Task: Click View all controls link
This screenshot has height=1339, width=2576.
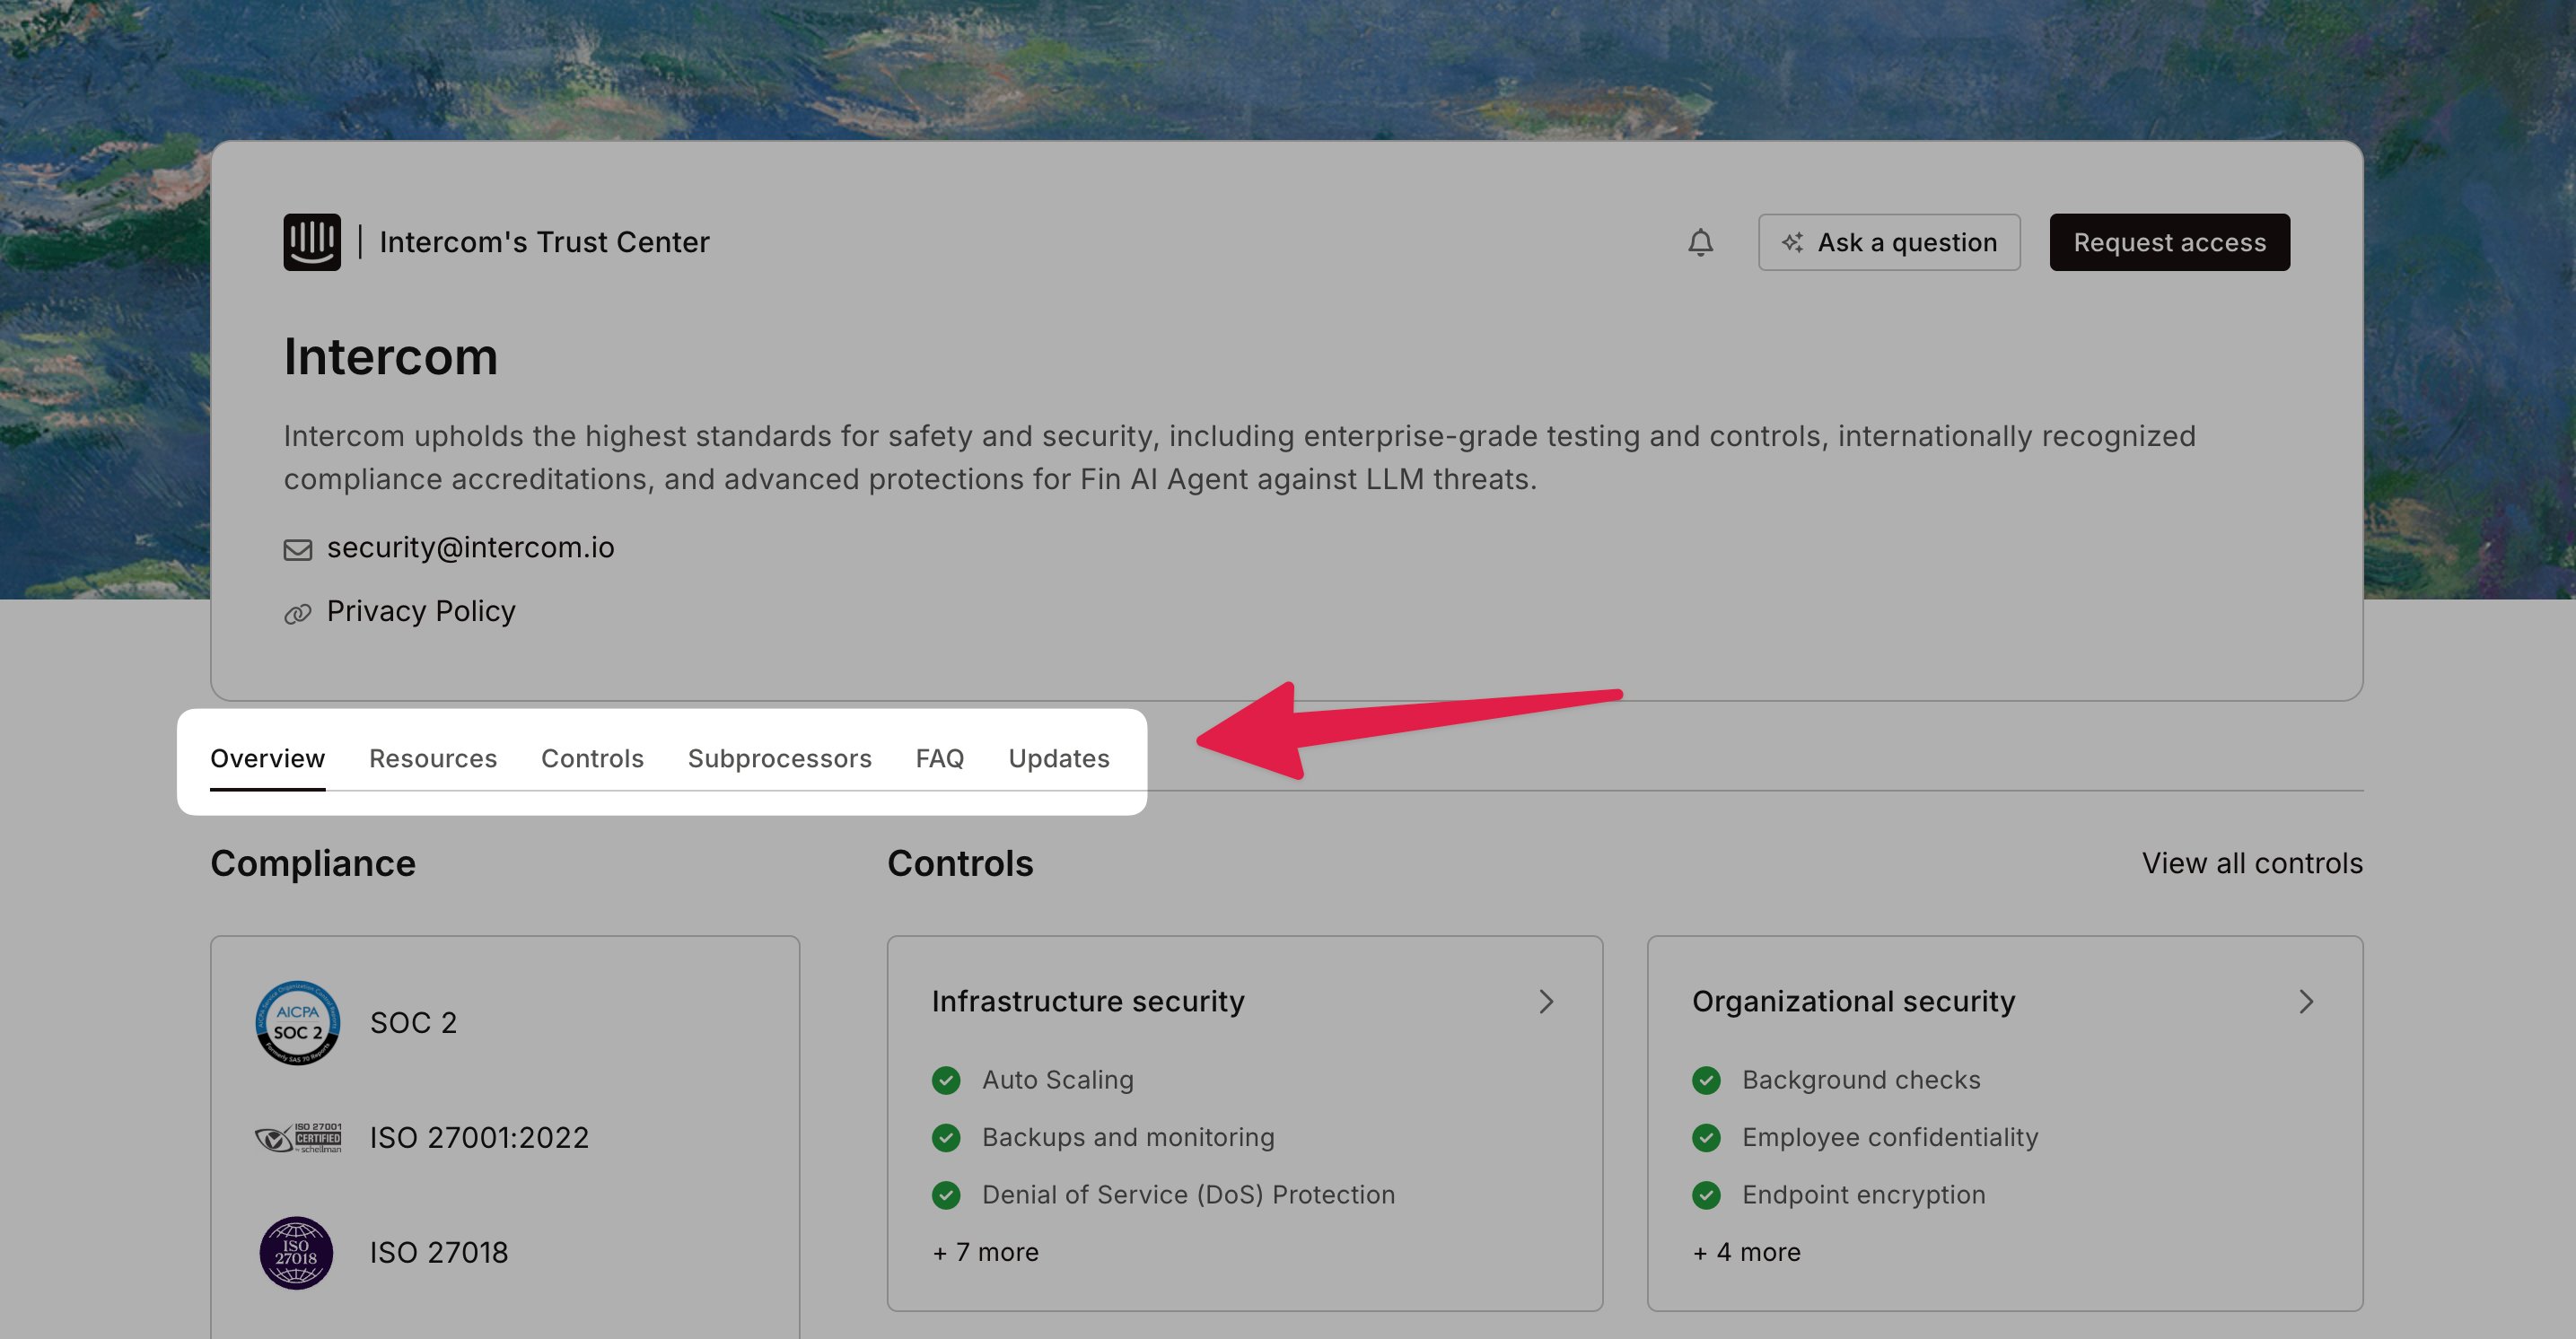Action: 2252,863
